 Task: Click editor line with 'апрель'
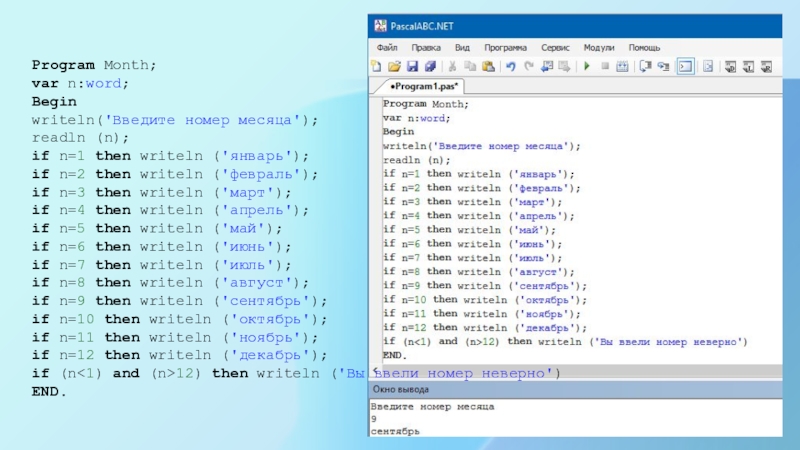point(479,216)
